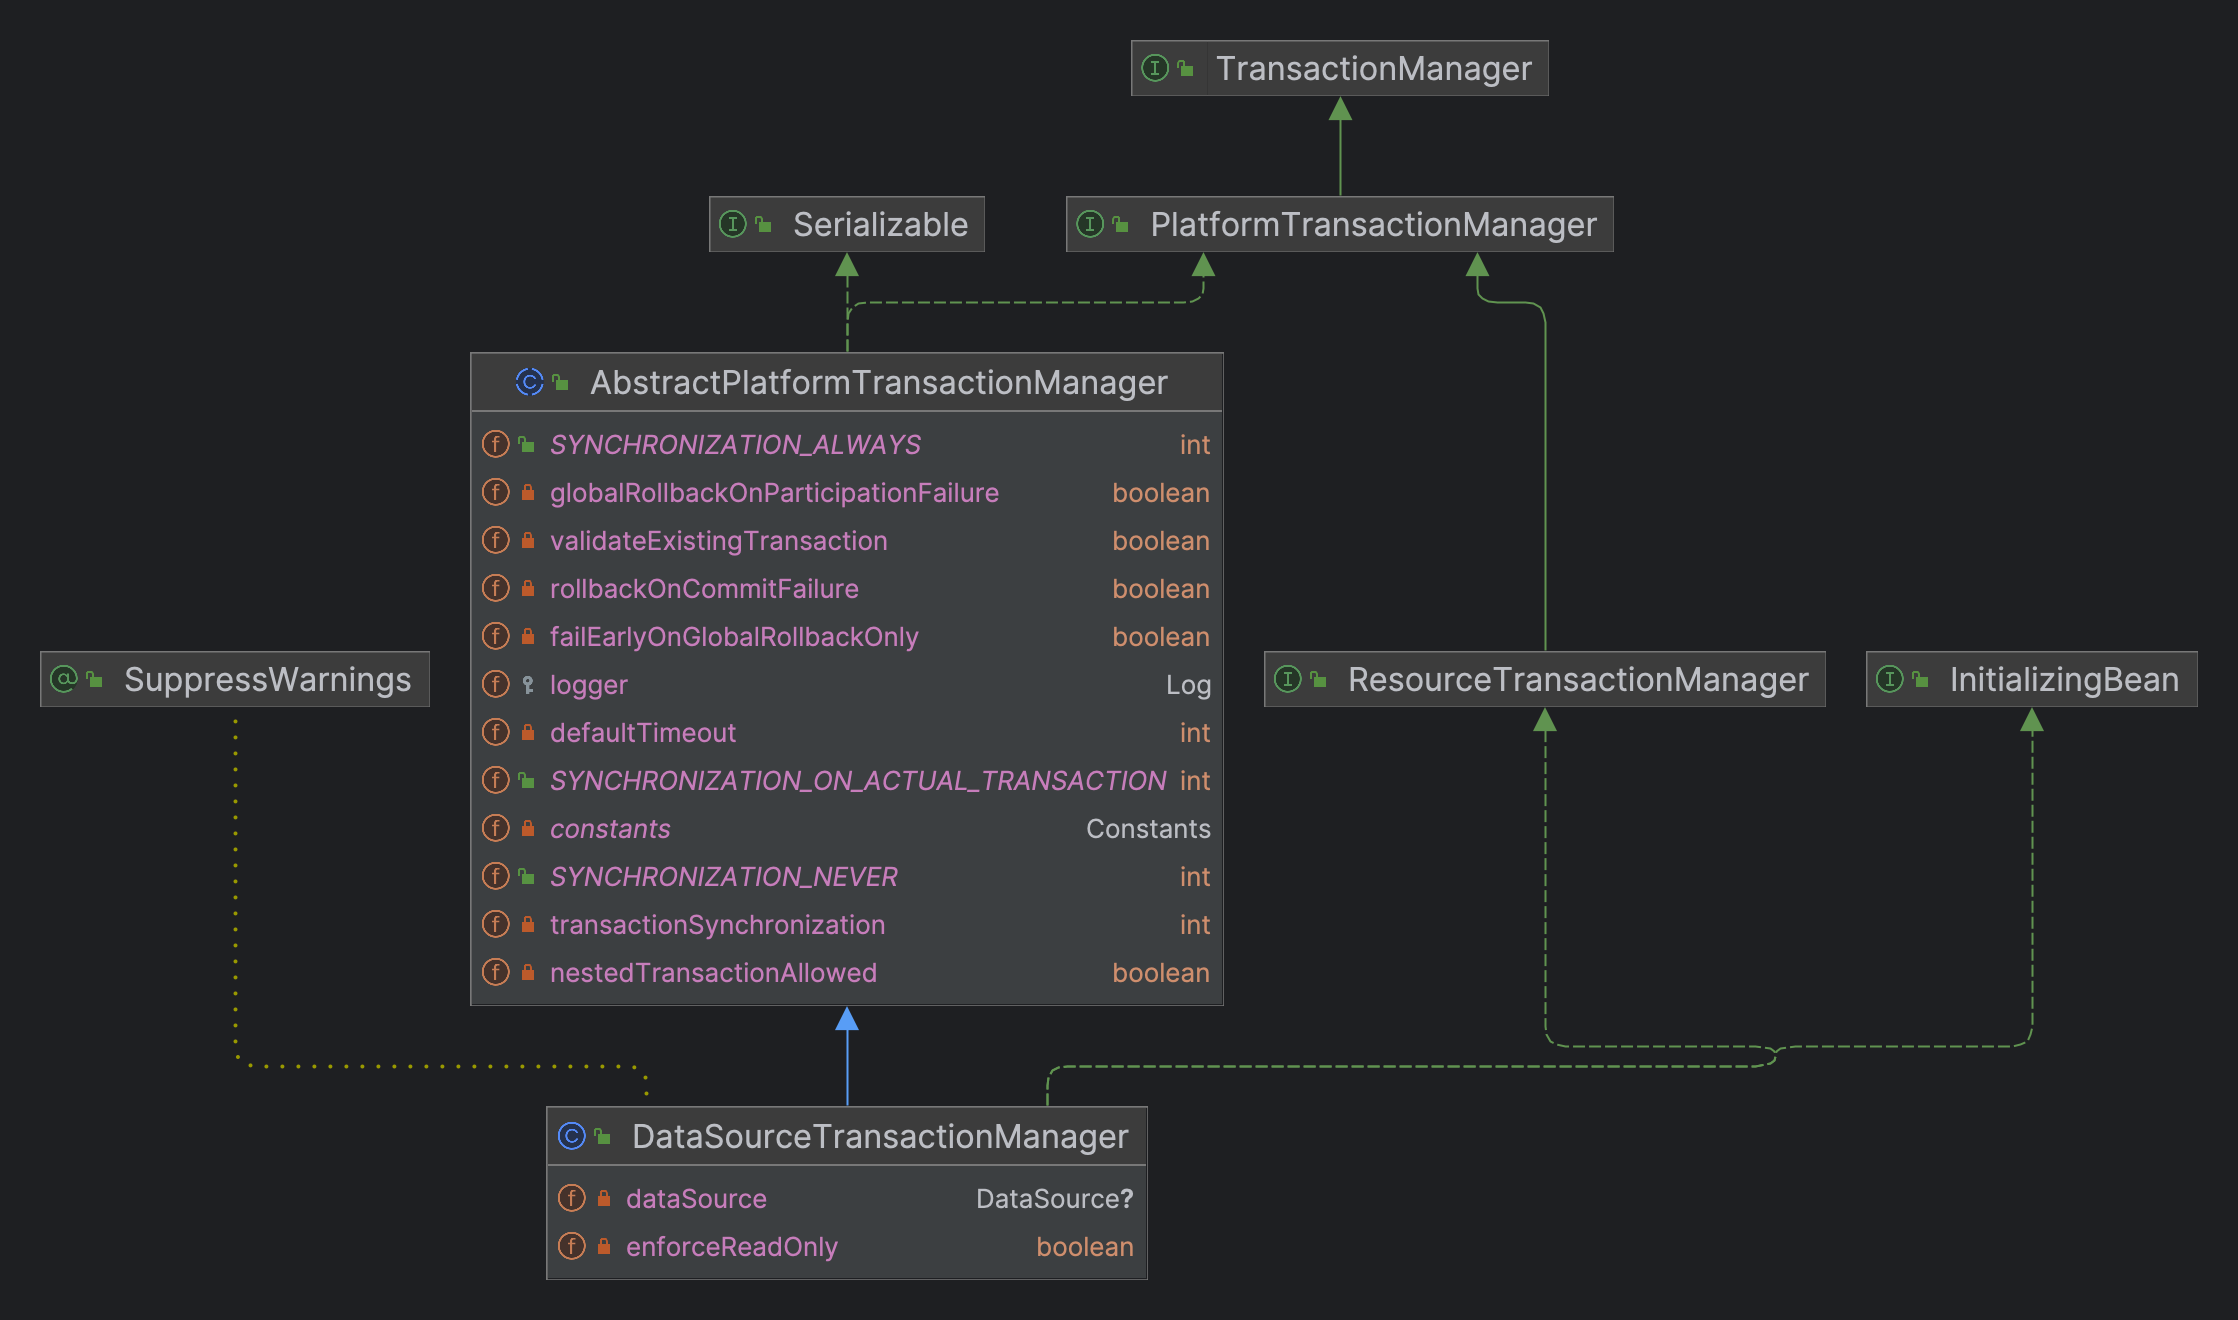Click the transactionSynchronization field name
The width and height of the screenshot is (2238, 1320).
(717, 924)
